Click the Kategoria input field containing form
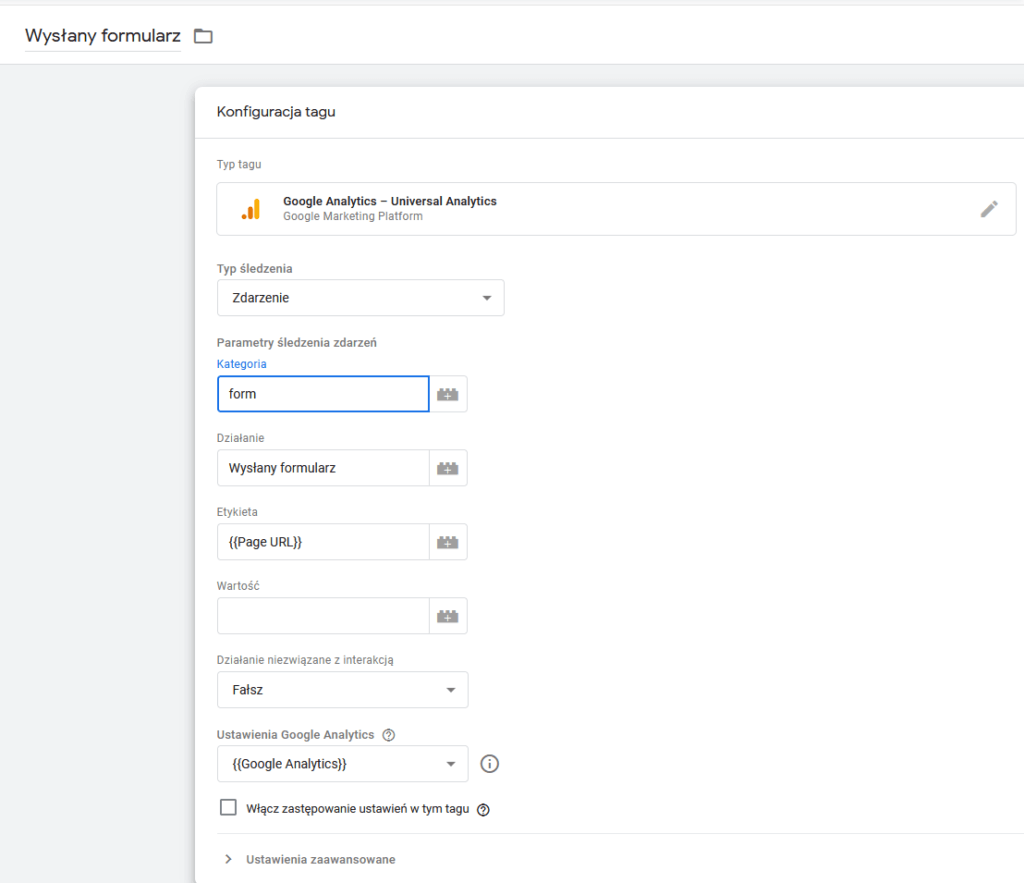Viewport: 1024px width, 883px height. click(323, 394)
